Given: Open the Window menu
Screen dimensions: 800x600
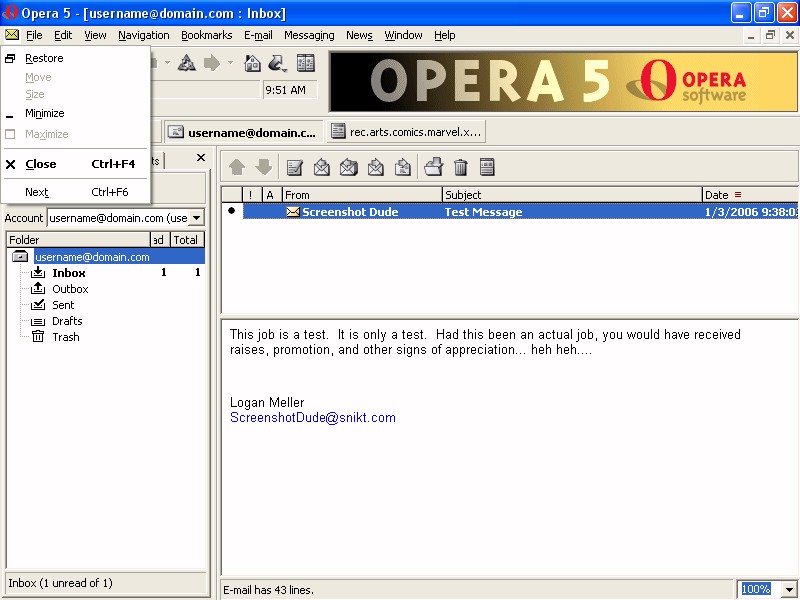Looking at the screenshot, I should tap(404, 35).
